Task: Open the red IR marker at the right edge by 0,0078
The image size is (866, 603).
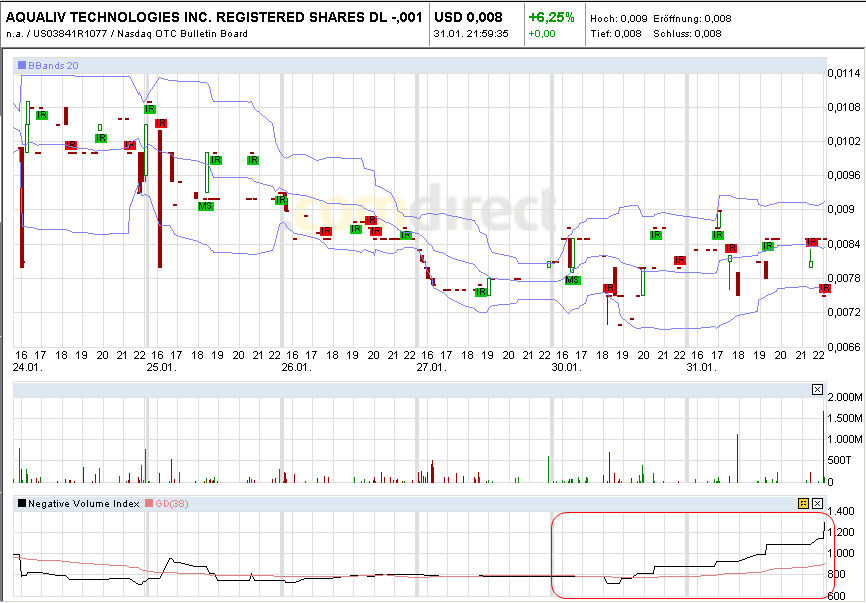Action: point(825,288)
